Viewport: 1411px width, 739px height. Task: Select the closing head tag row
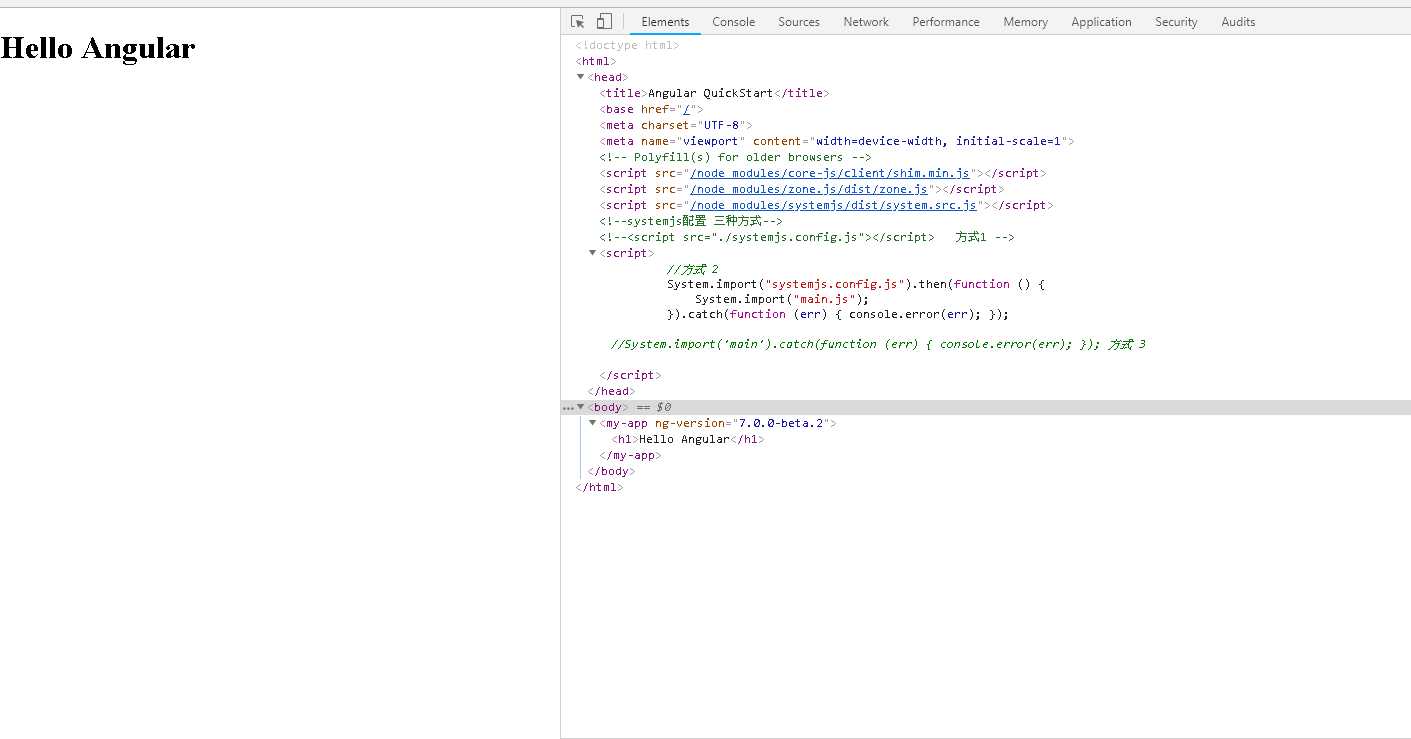[611, 391]
